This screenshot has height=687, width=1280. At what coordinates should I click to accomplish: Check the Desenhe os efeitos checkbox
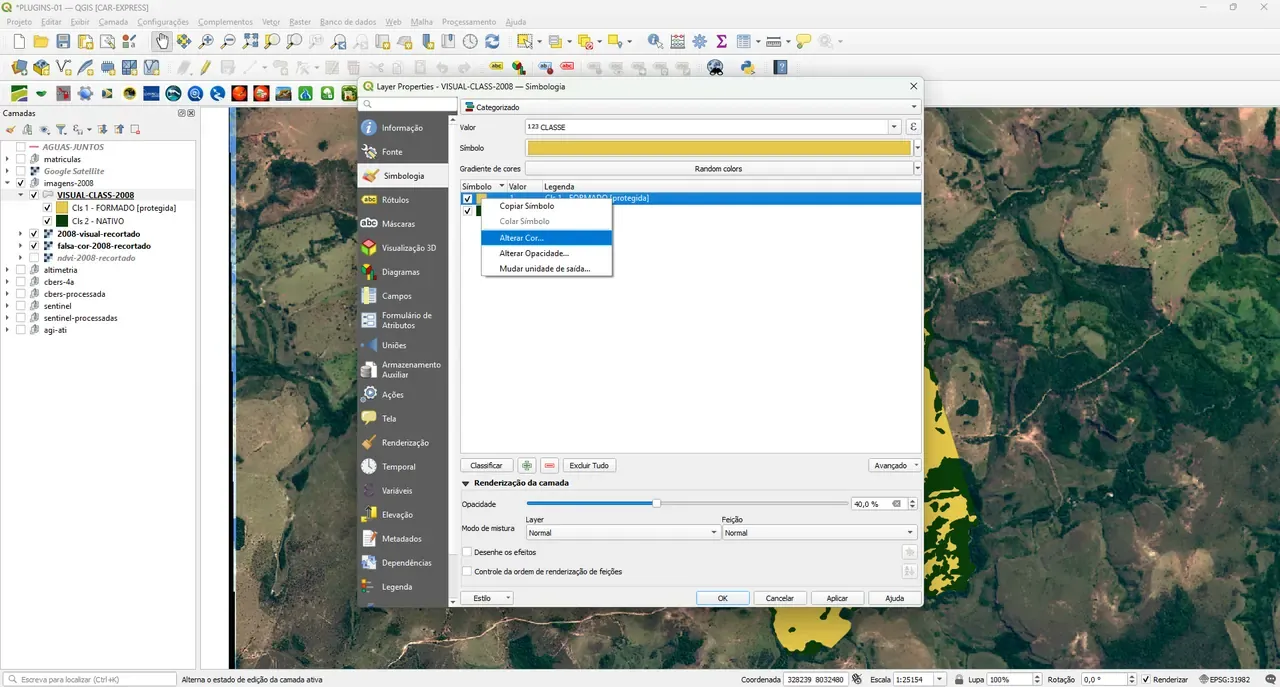(x=467, y=552)
